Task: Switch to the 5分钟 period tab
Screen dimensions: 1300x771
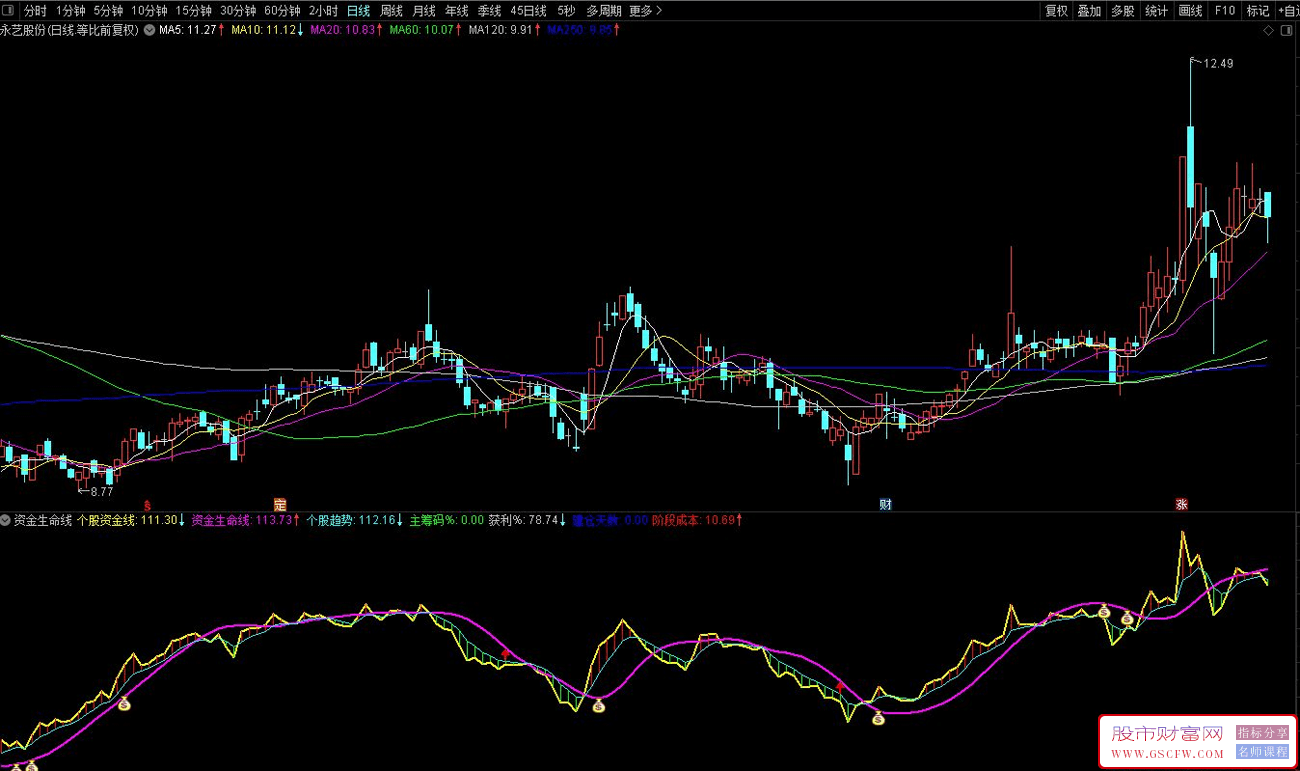Action: pos(109,11)
